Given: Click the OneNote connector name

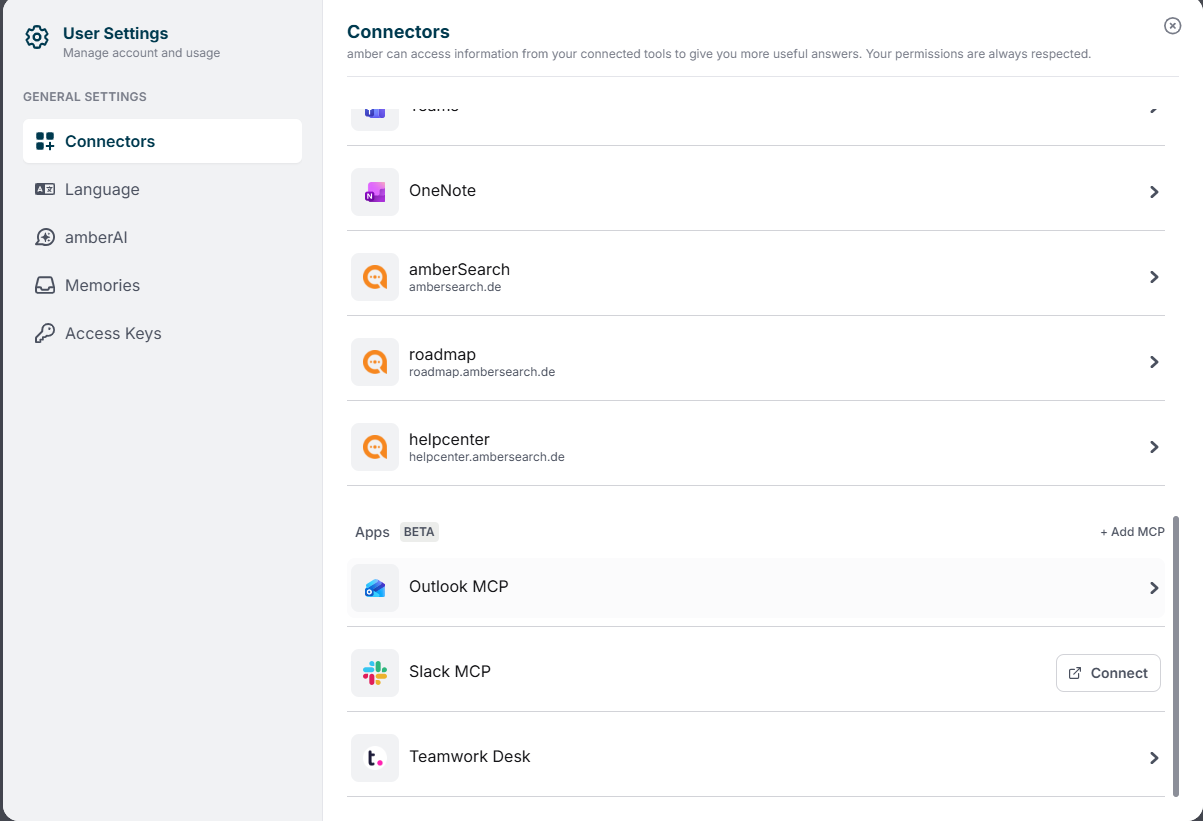Looking at the screenshot, I should (x=442, y=190).
